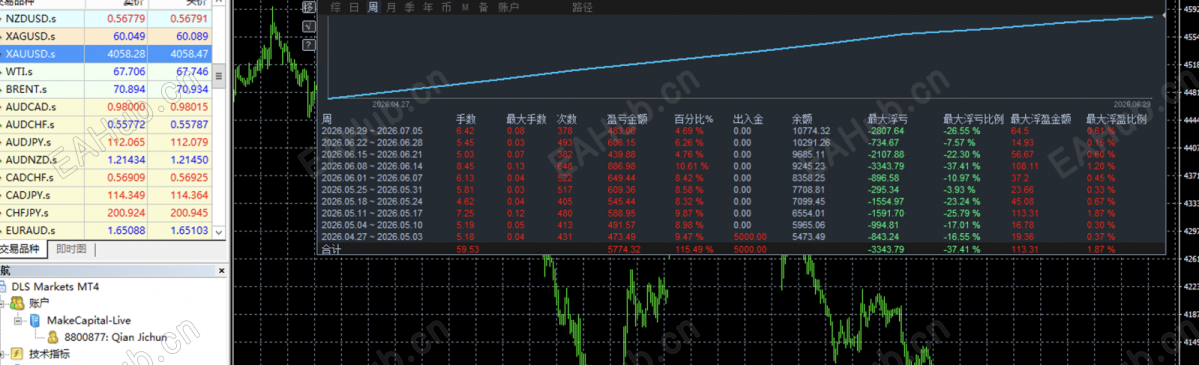The height and width of the screenshot is (365, 1199).
Task: Select the highlighted XAUUSD.s row
Action: 106,54
